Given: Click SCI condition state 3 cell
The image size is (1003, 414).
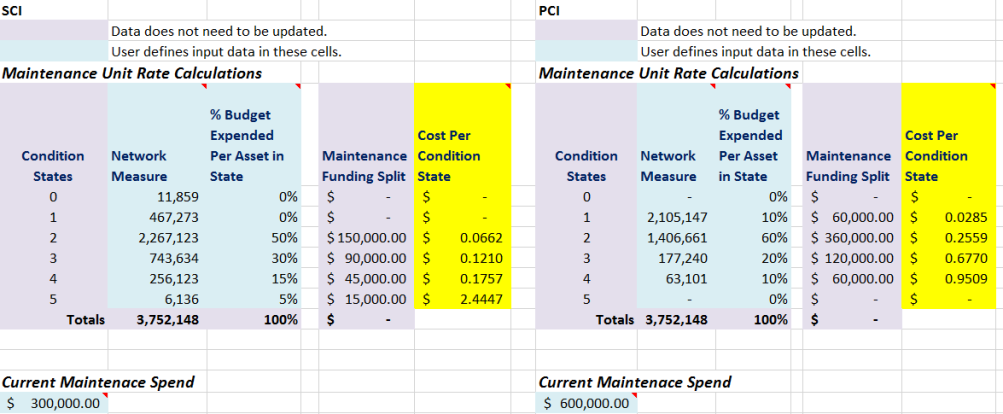Looking at the screenshot, I should pyautogui.click(x=54, y=258).
